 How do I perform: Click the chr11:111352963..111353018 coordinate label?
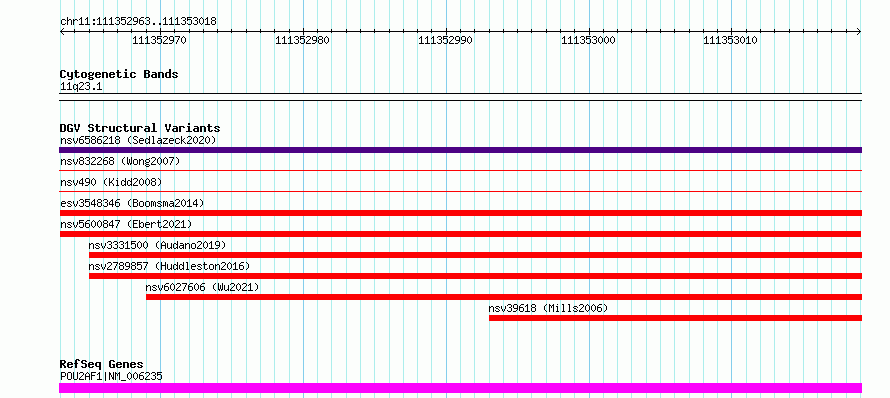click(138, 22)
